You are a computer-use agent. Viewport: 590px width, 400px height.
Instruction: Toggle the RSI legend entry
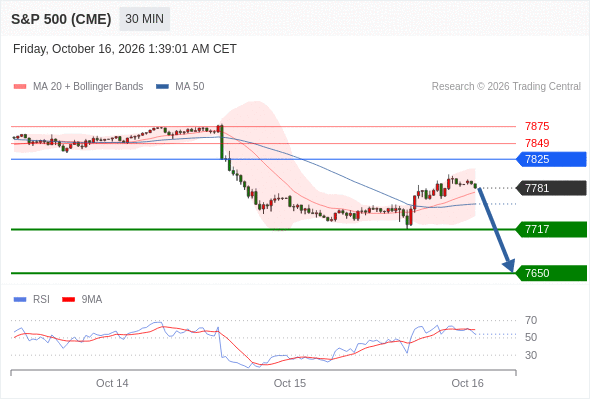point(32,300)
